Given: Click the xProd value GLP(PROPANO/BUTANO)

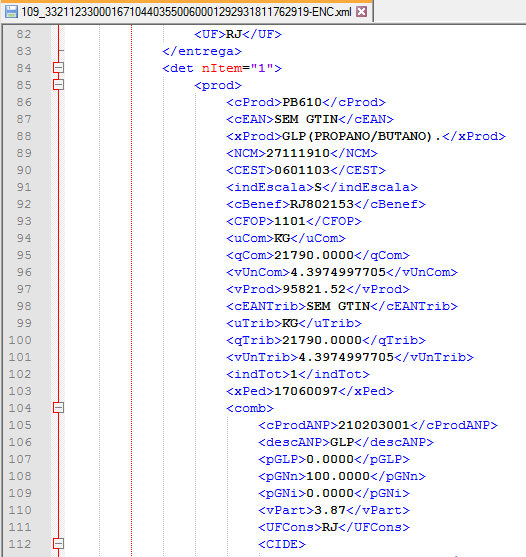Looking at the screenshot, I should 361,136.
